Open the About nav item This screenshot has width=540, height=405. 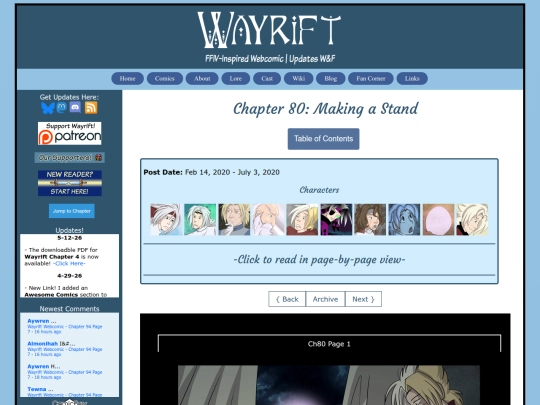pos(202,79)
